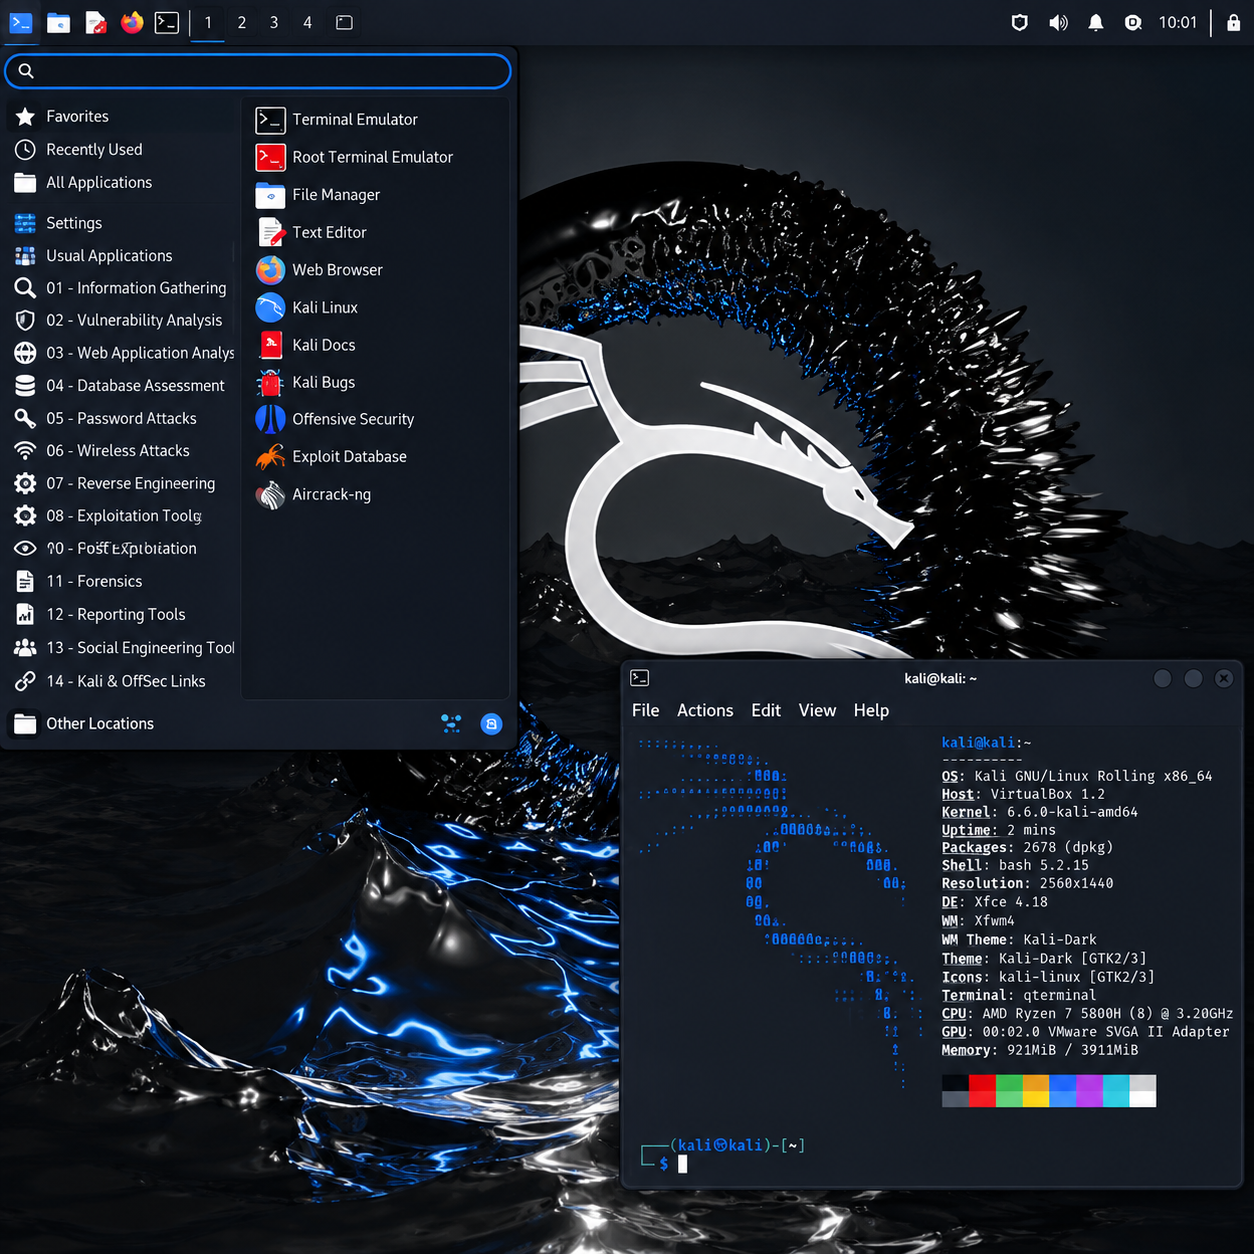Open notifications bell icon
Screen dimensions: 1254x1254
coord(1096,22)
